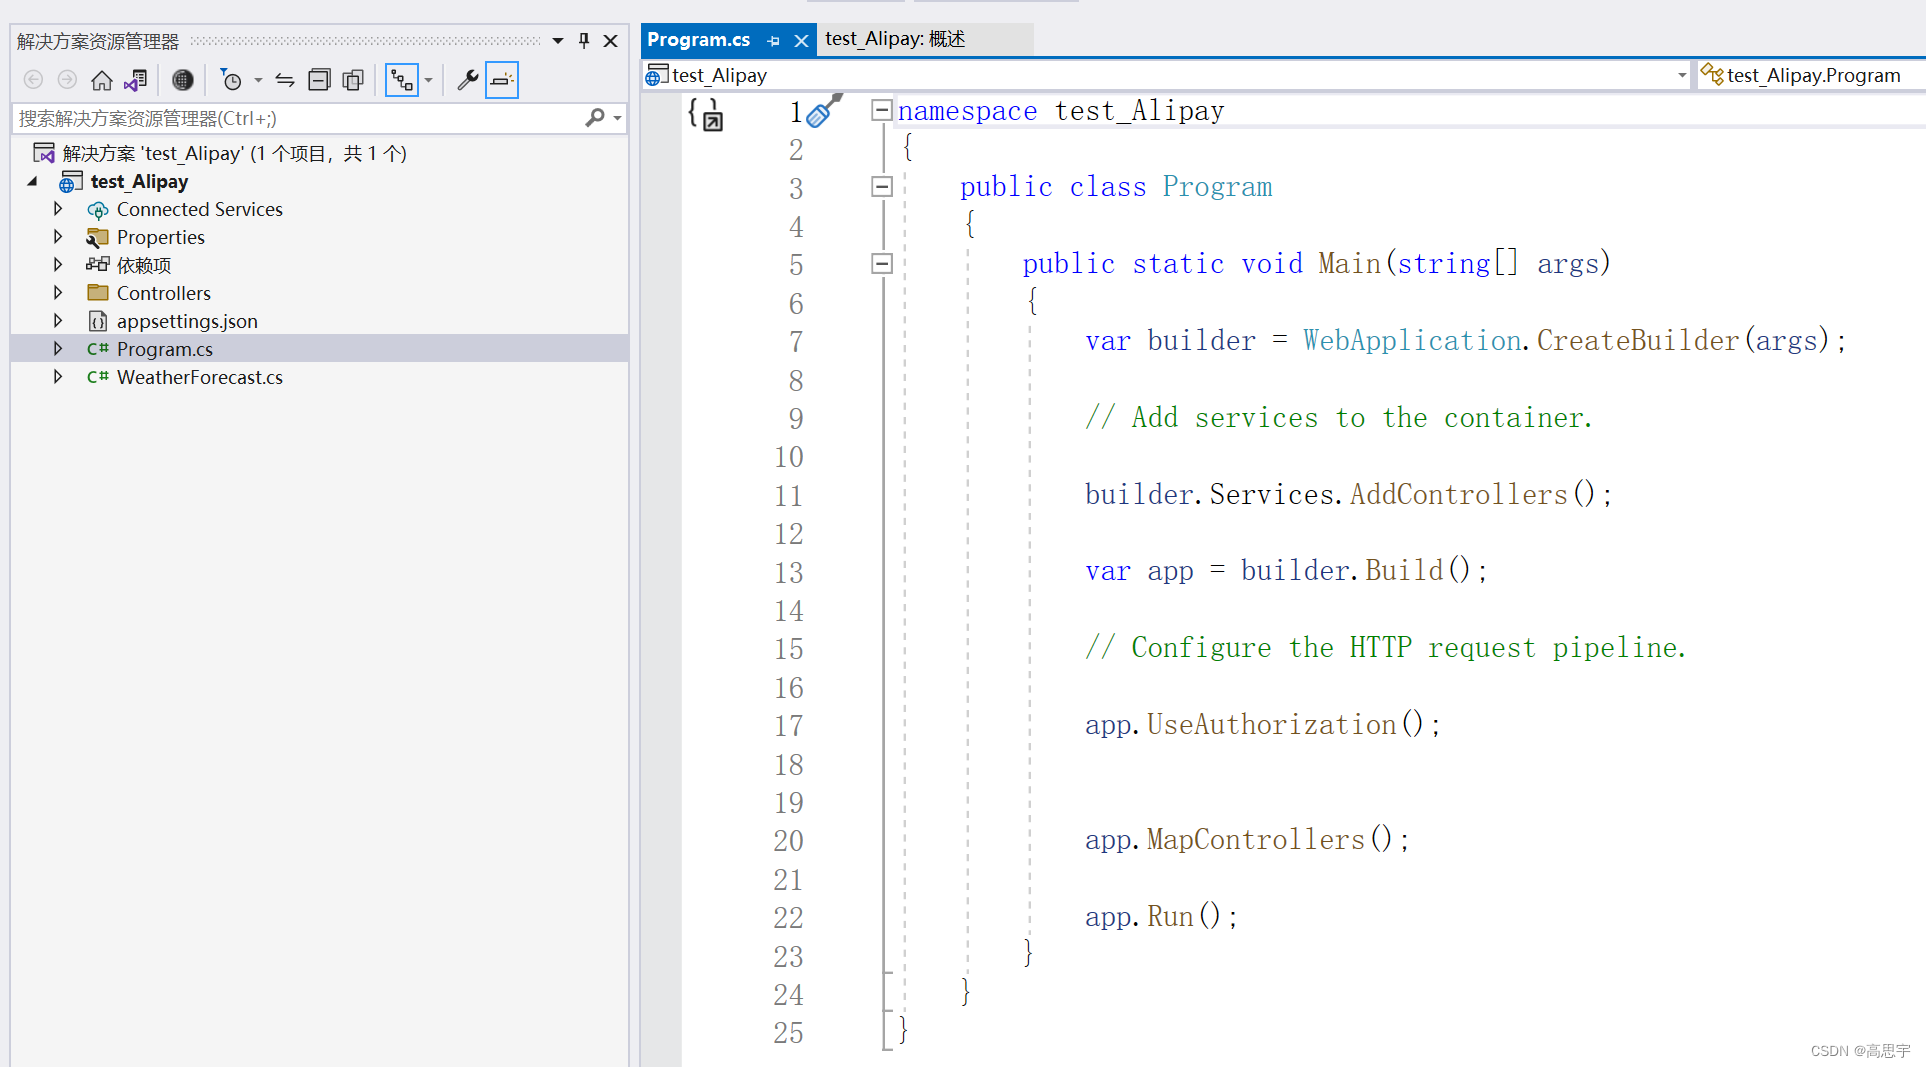Expand the Connected Services node
This screenshot has width=1926, height=1067.
[58, 209]
